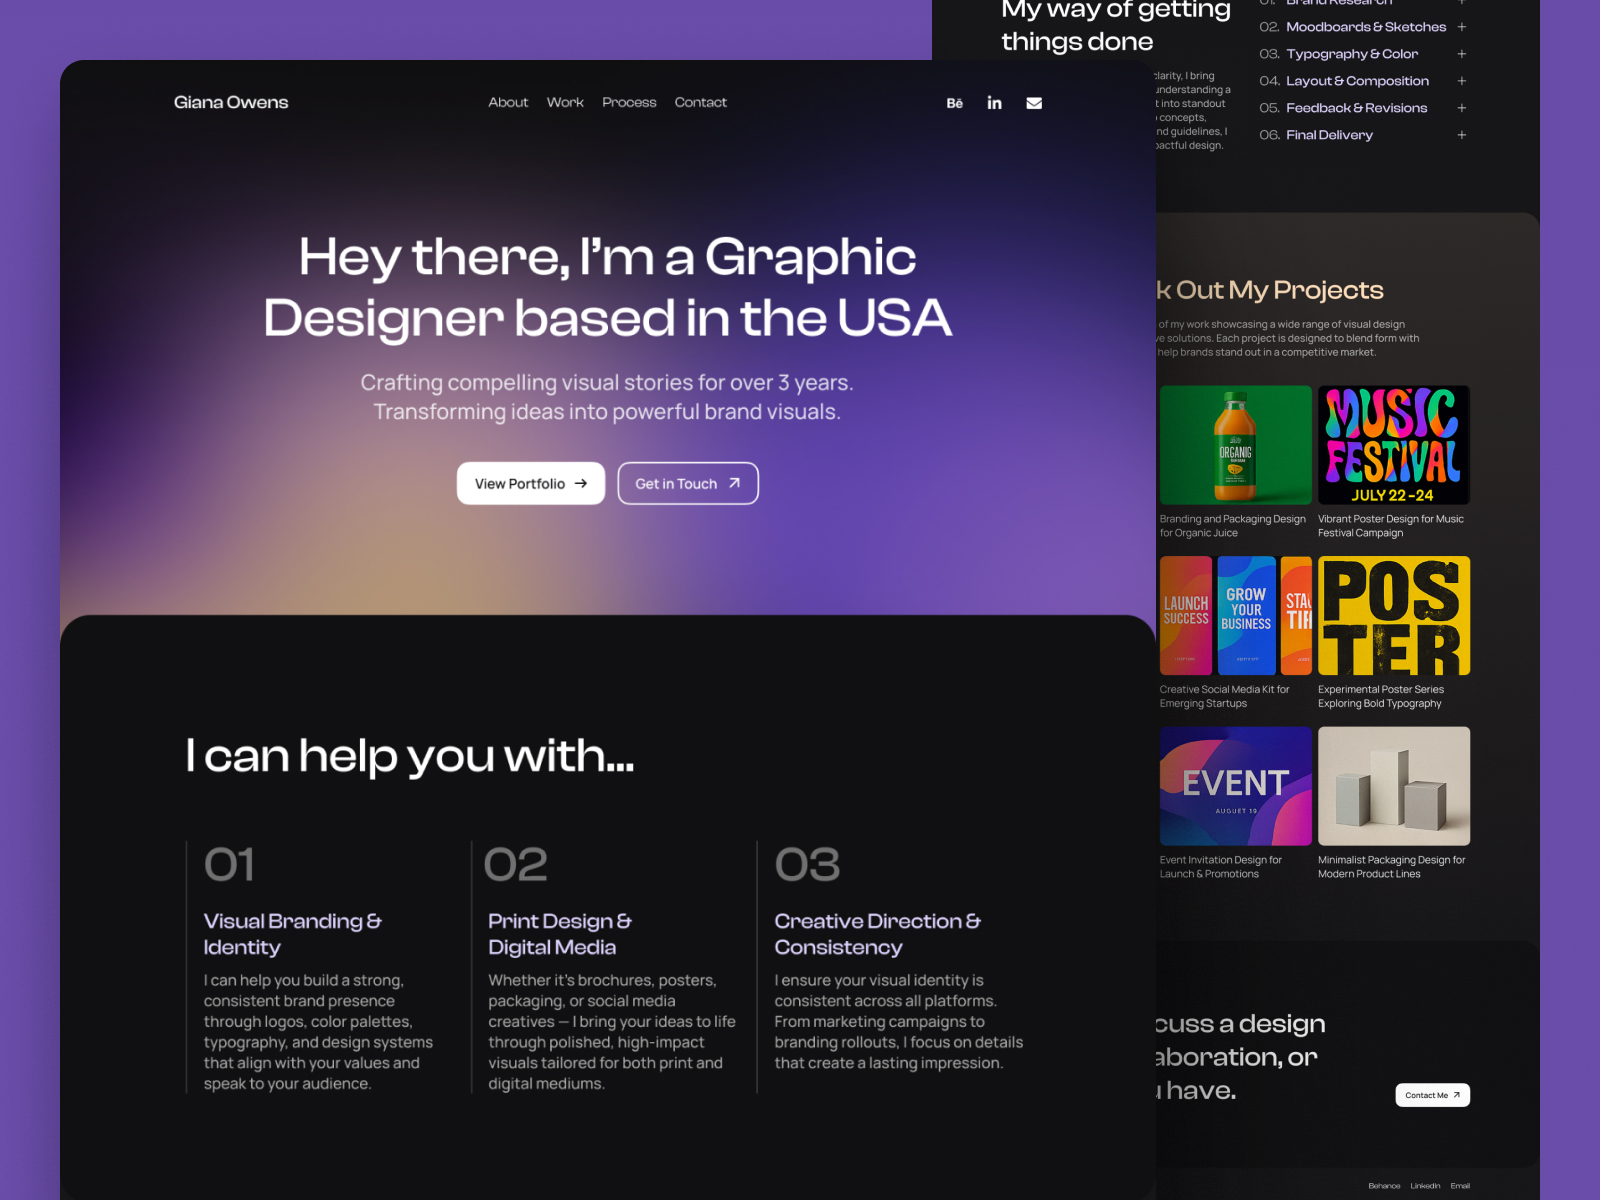Click the LinkedIn icon in header
The width and height of the screenshot is (1600, 1200).
click(x=994, y=103)
